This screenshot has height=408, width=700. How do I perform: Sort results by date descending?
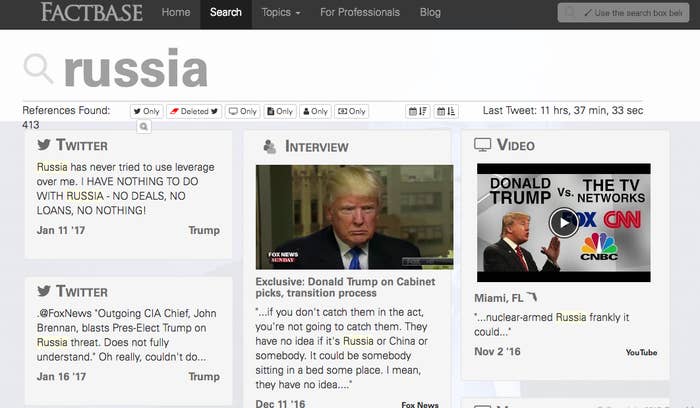click(x=418, y=111)
